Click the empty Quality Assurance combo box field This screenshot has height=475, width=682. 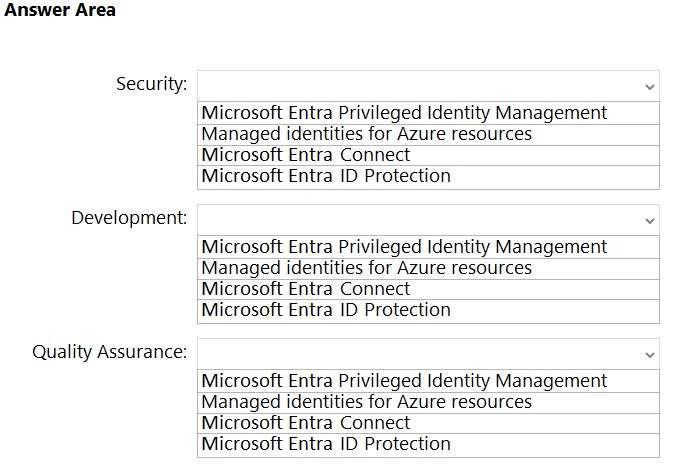click(420, 353)
